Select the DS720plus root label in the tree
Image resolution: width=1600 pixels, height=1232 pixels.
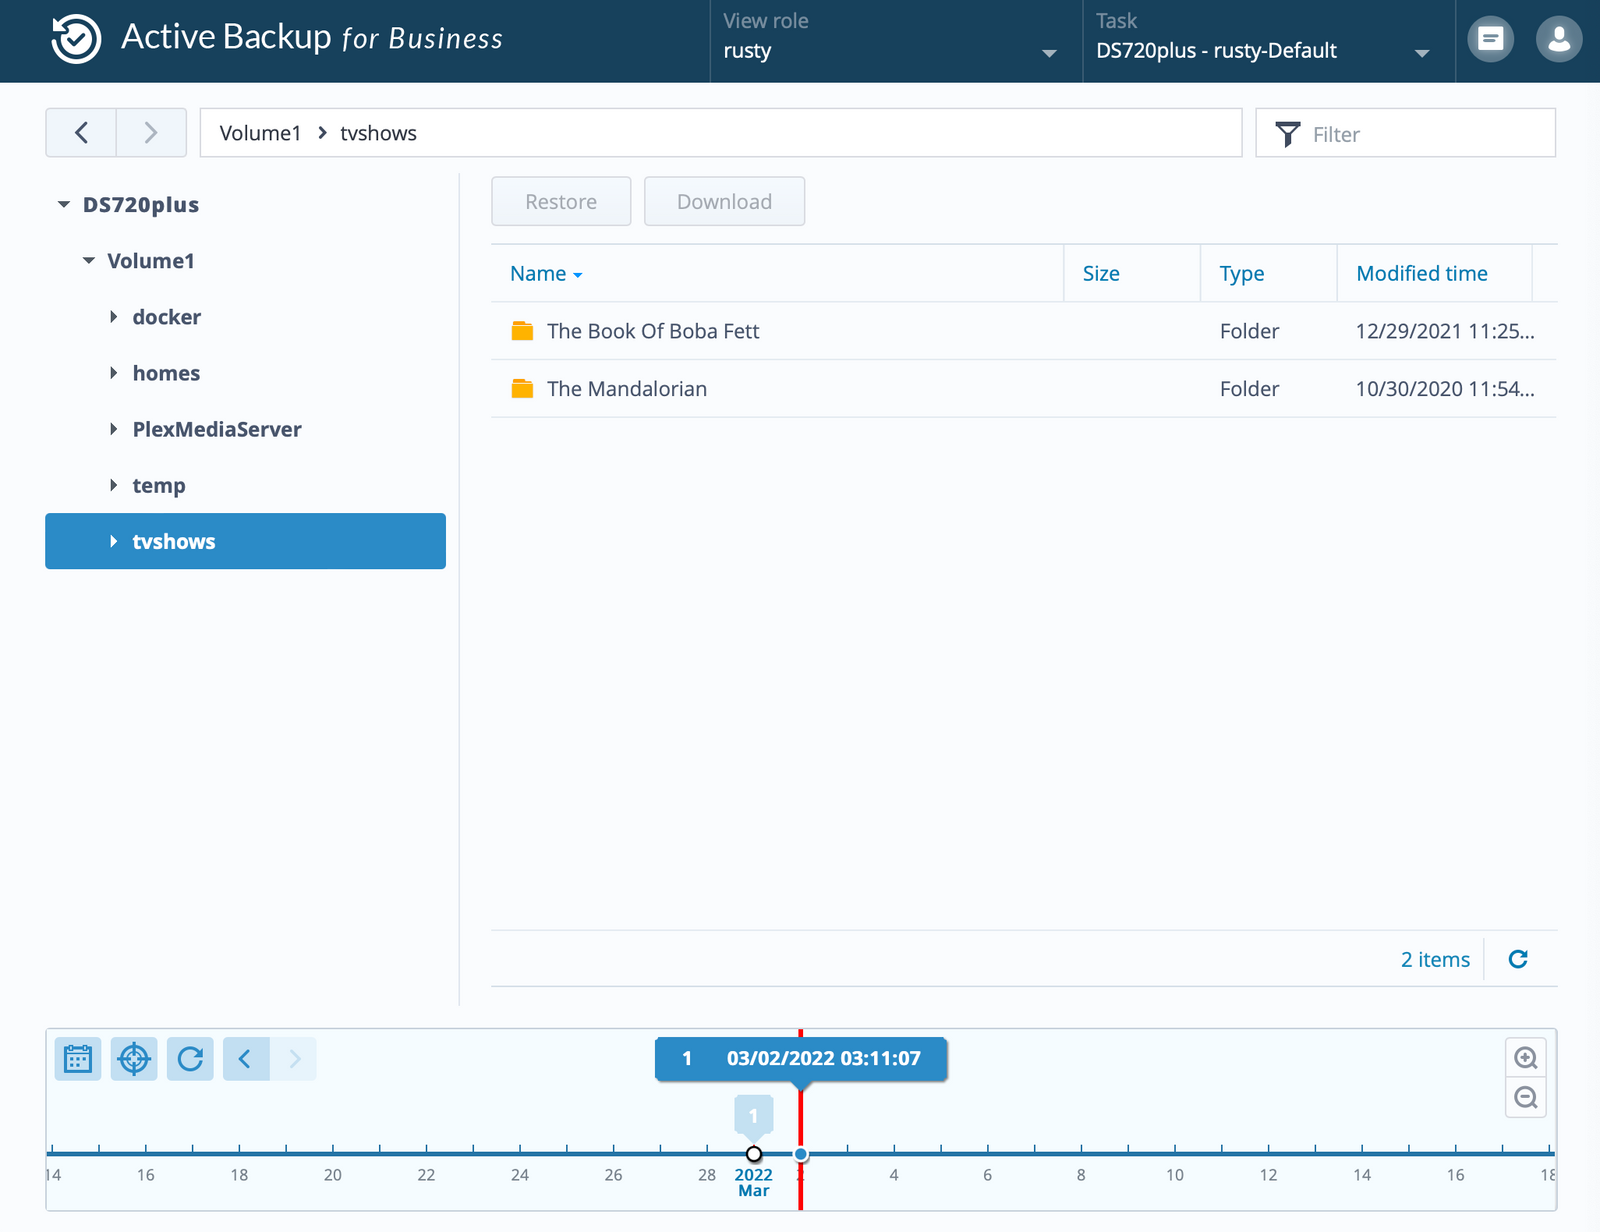pyautogui.click(x=141, y=205)
